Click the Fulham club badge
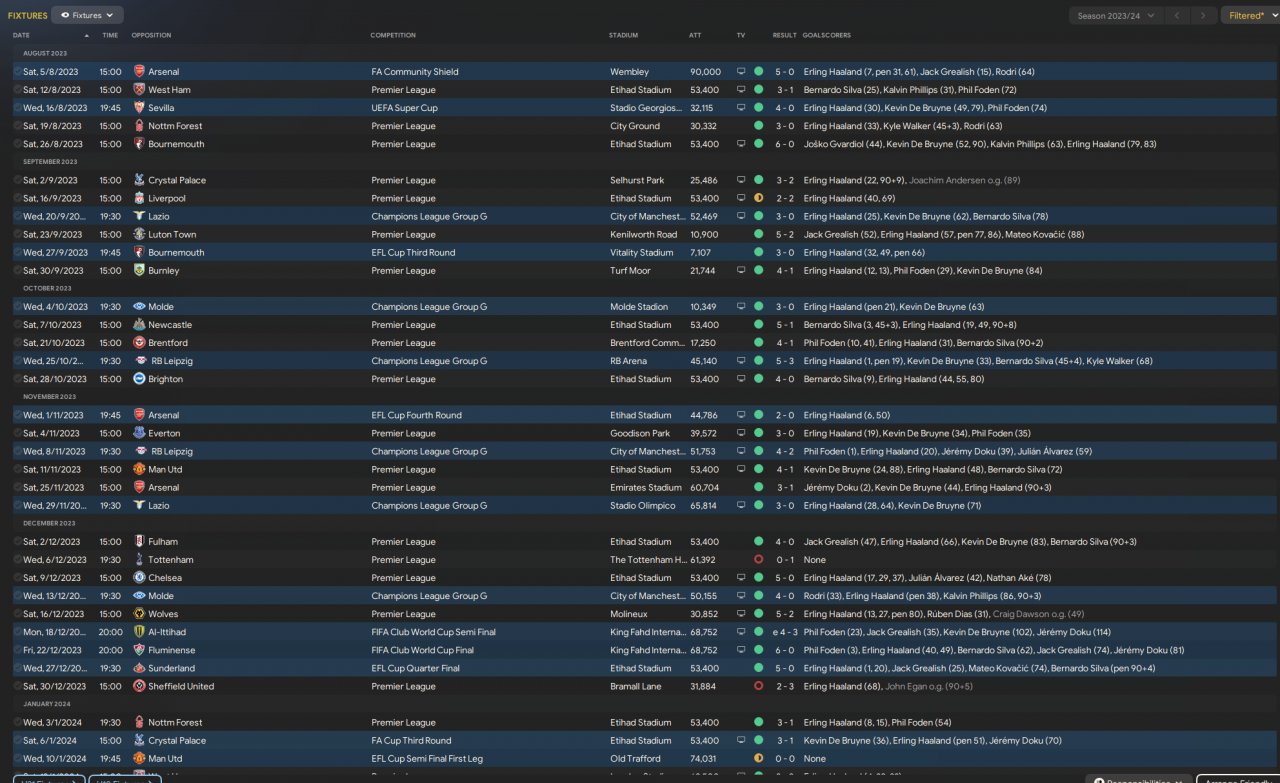Viewport: 1280px width, 783px height. [x=139, y=542]
